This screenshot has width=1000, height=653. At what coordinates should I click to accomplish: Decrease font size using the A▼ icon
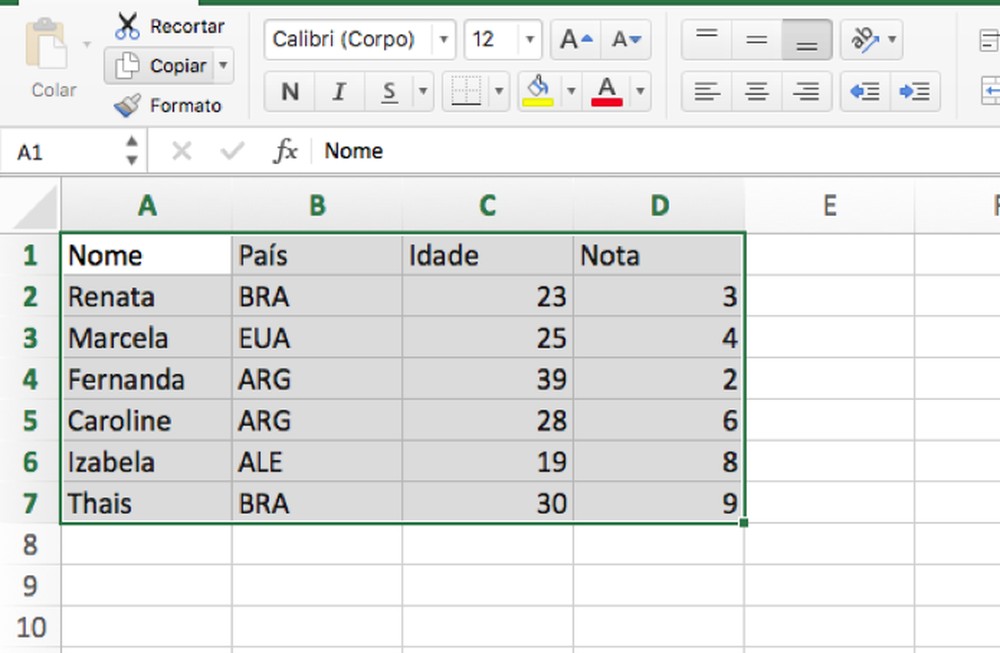point(625,37)
